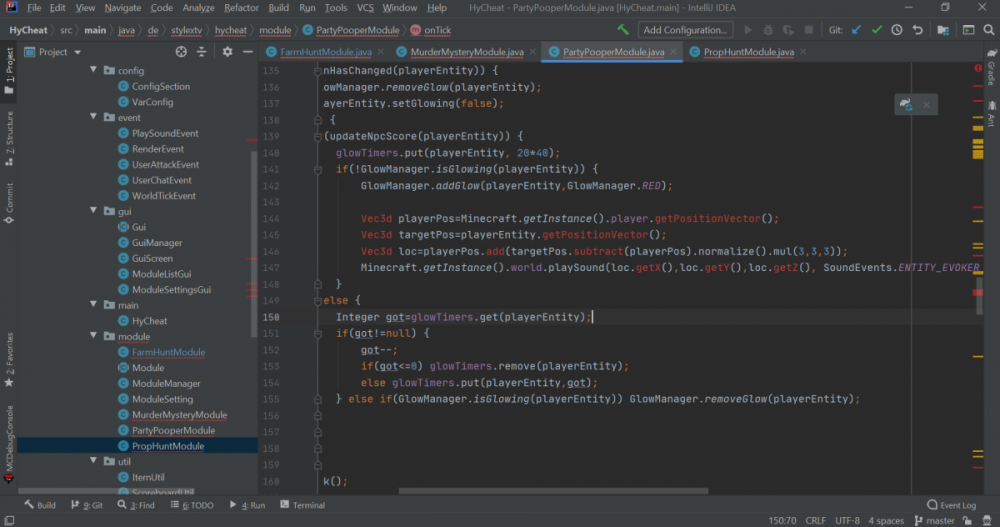Click UTF-8 encoding in status bar

tap(848, 521)
